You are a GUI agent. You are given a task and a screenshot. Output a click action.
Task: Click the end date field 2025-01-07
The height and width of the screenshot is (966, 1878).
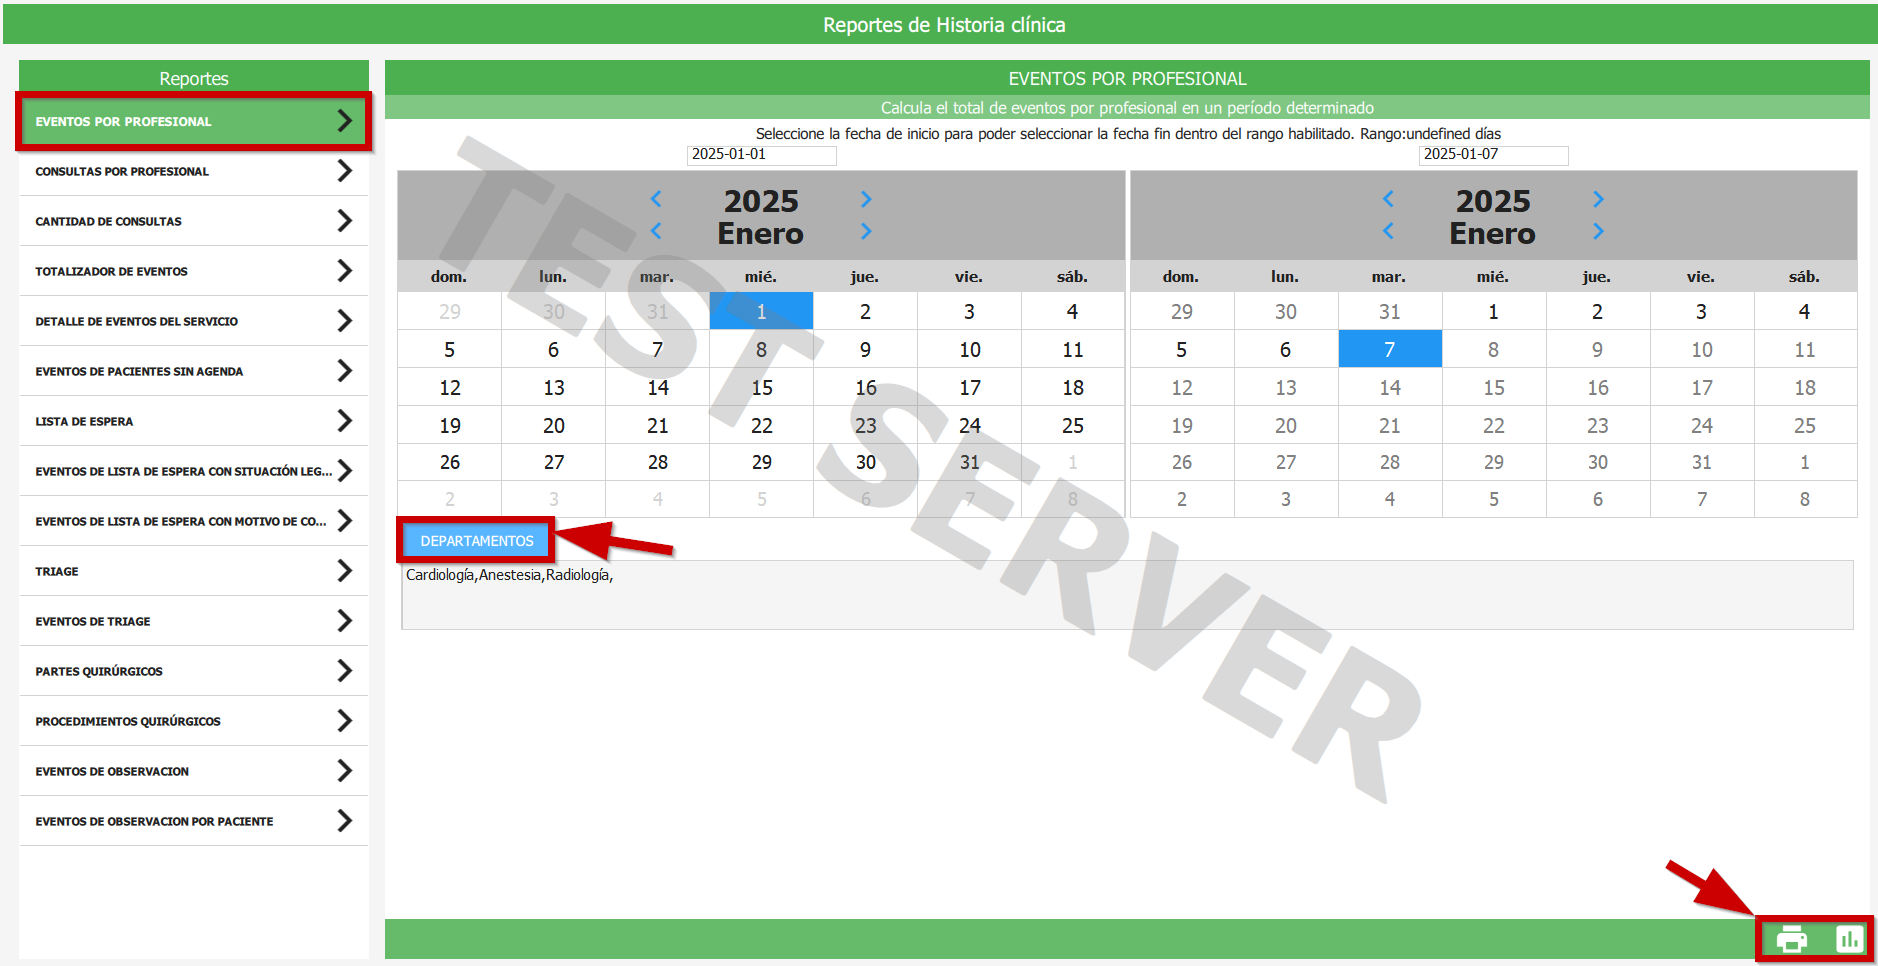coord(1493,155)
